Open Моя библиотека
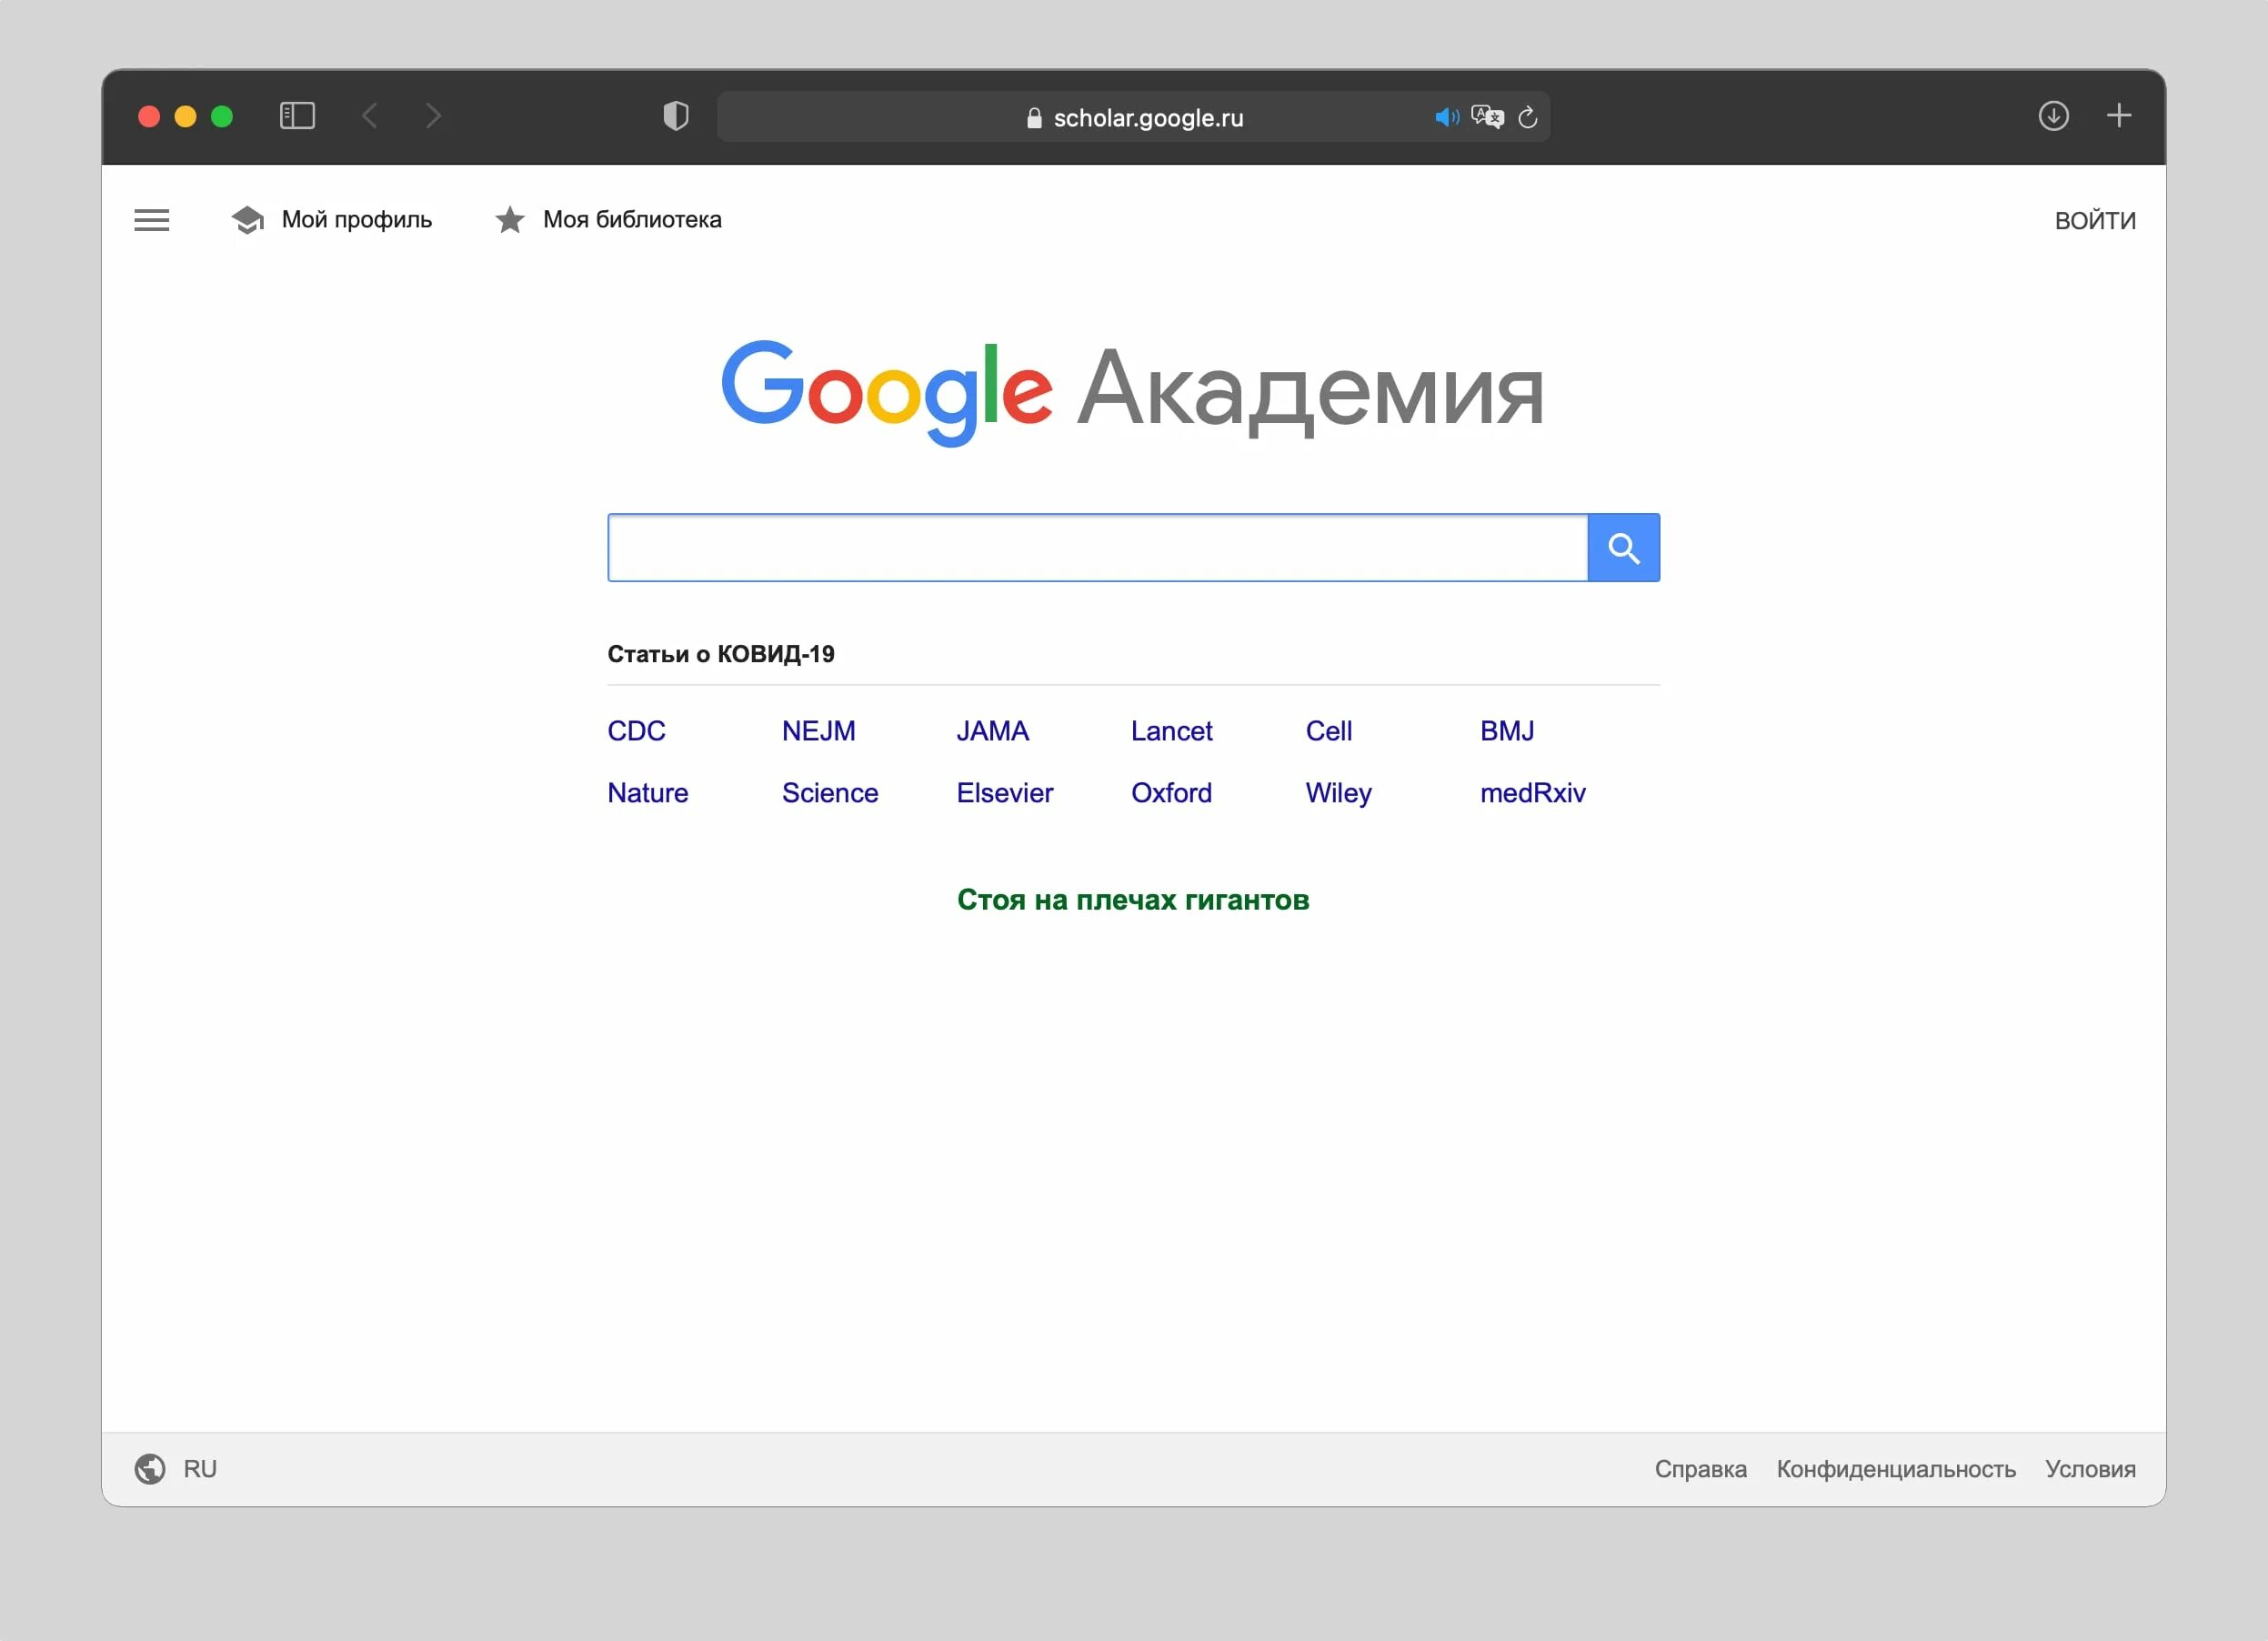Viewport: 2268px width, 1641px height. click(x=632, y=220)
